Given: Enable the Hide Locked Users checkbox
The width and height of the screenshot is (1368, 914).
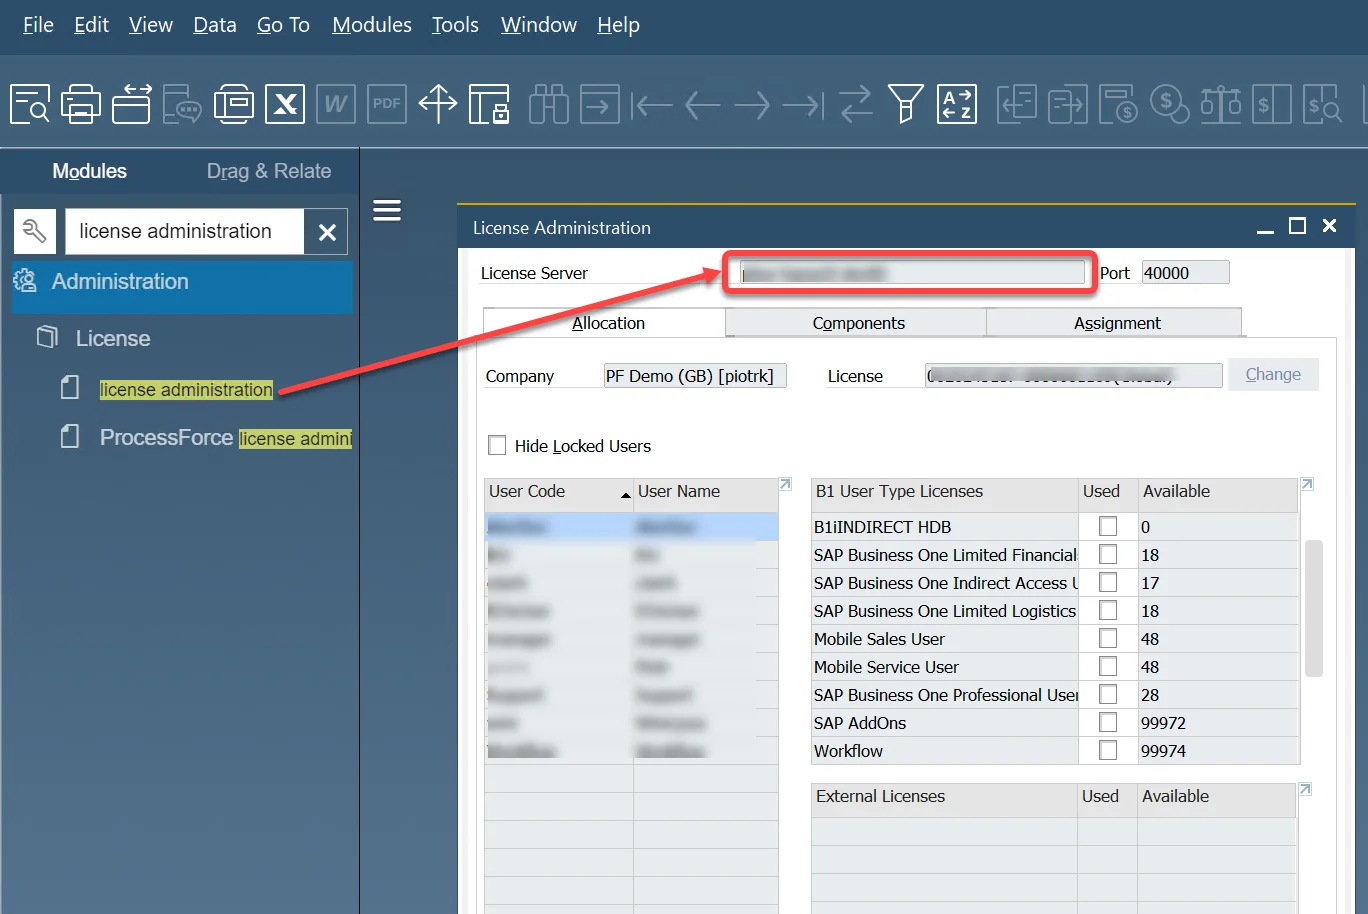Looking at the screenshot, I should click(x=497, y=445).
